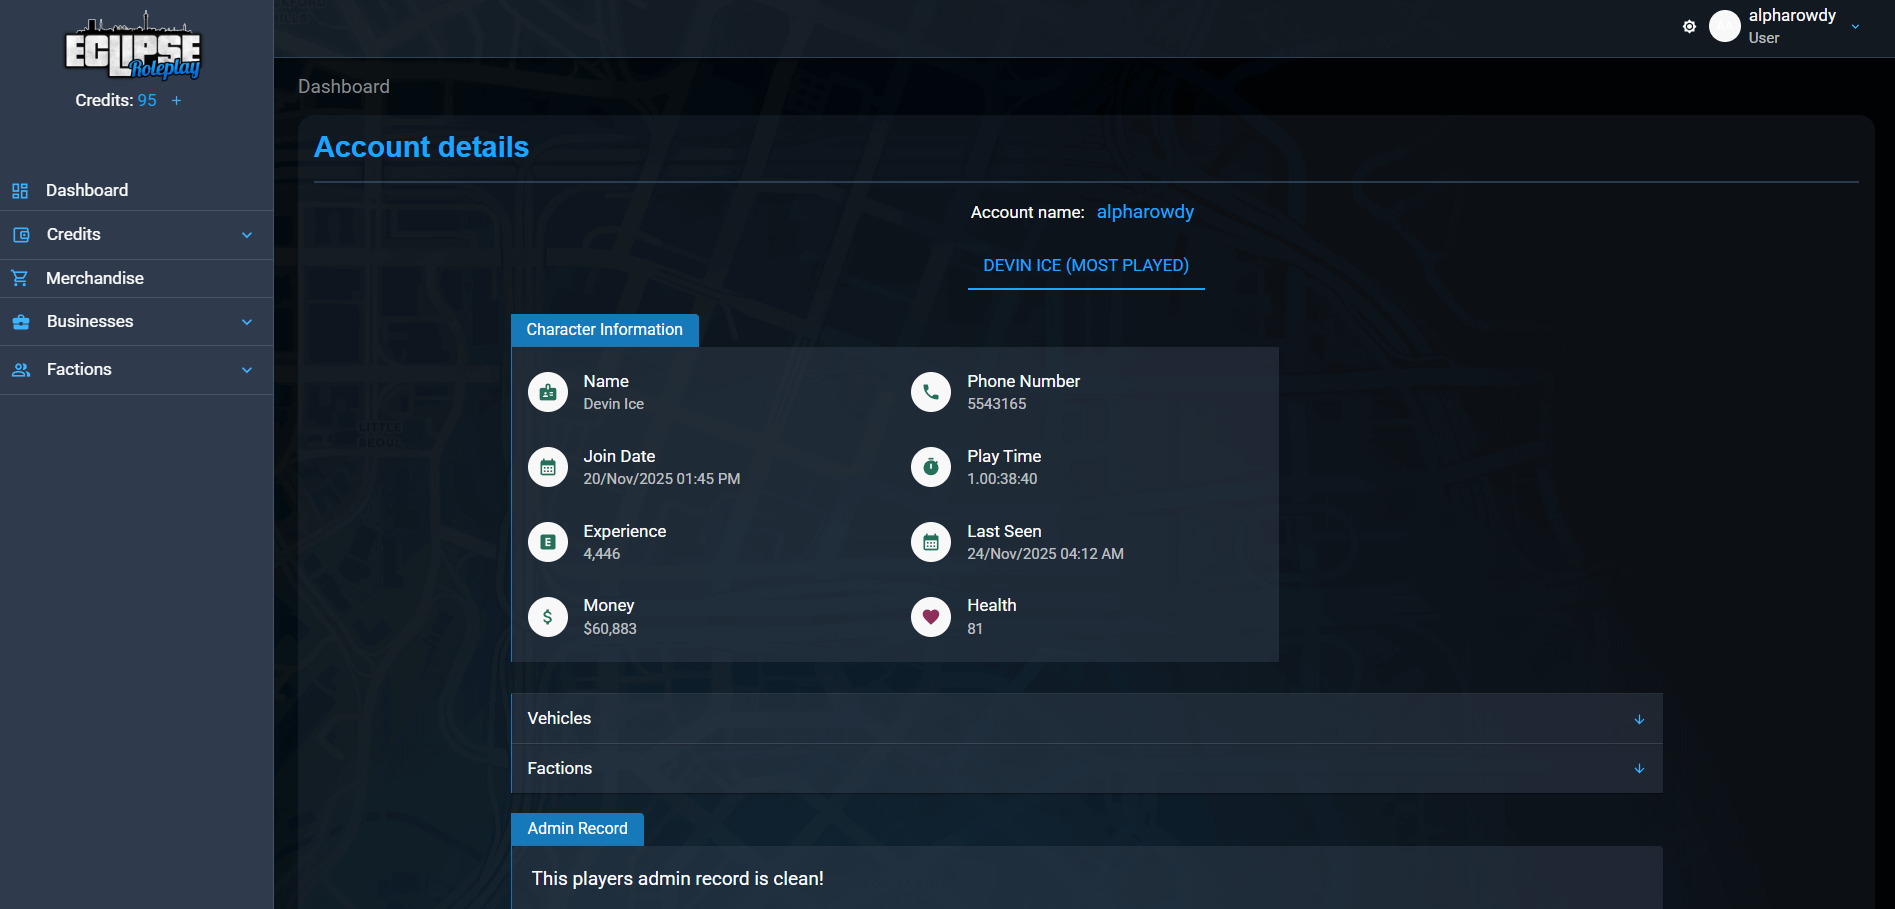Screen dimensions: 1895x909
Task: Click the Credits wallet icon in sidebar
Action: tap(21, 235)
